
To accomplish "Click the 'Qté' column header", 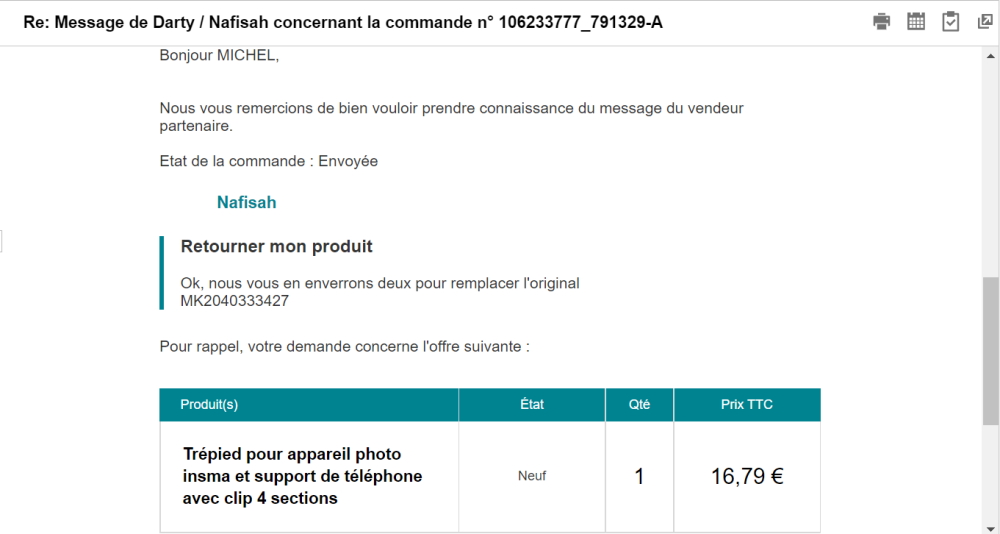I will (x=639, y=405).
